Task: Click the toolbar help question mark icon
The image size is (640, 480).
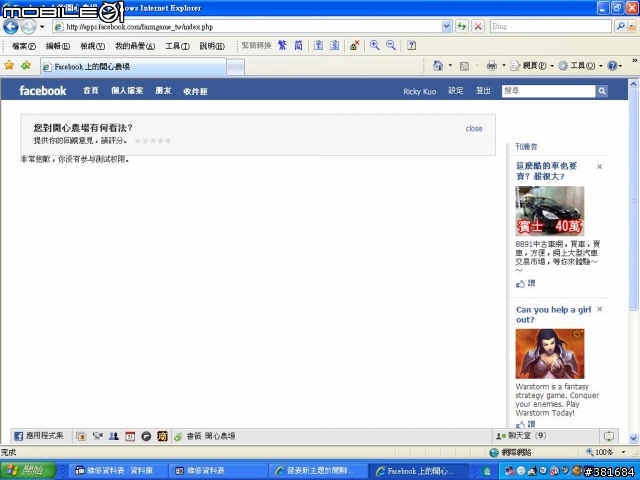Action: (411, 45)
